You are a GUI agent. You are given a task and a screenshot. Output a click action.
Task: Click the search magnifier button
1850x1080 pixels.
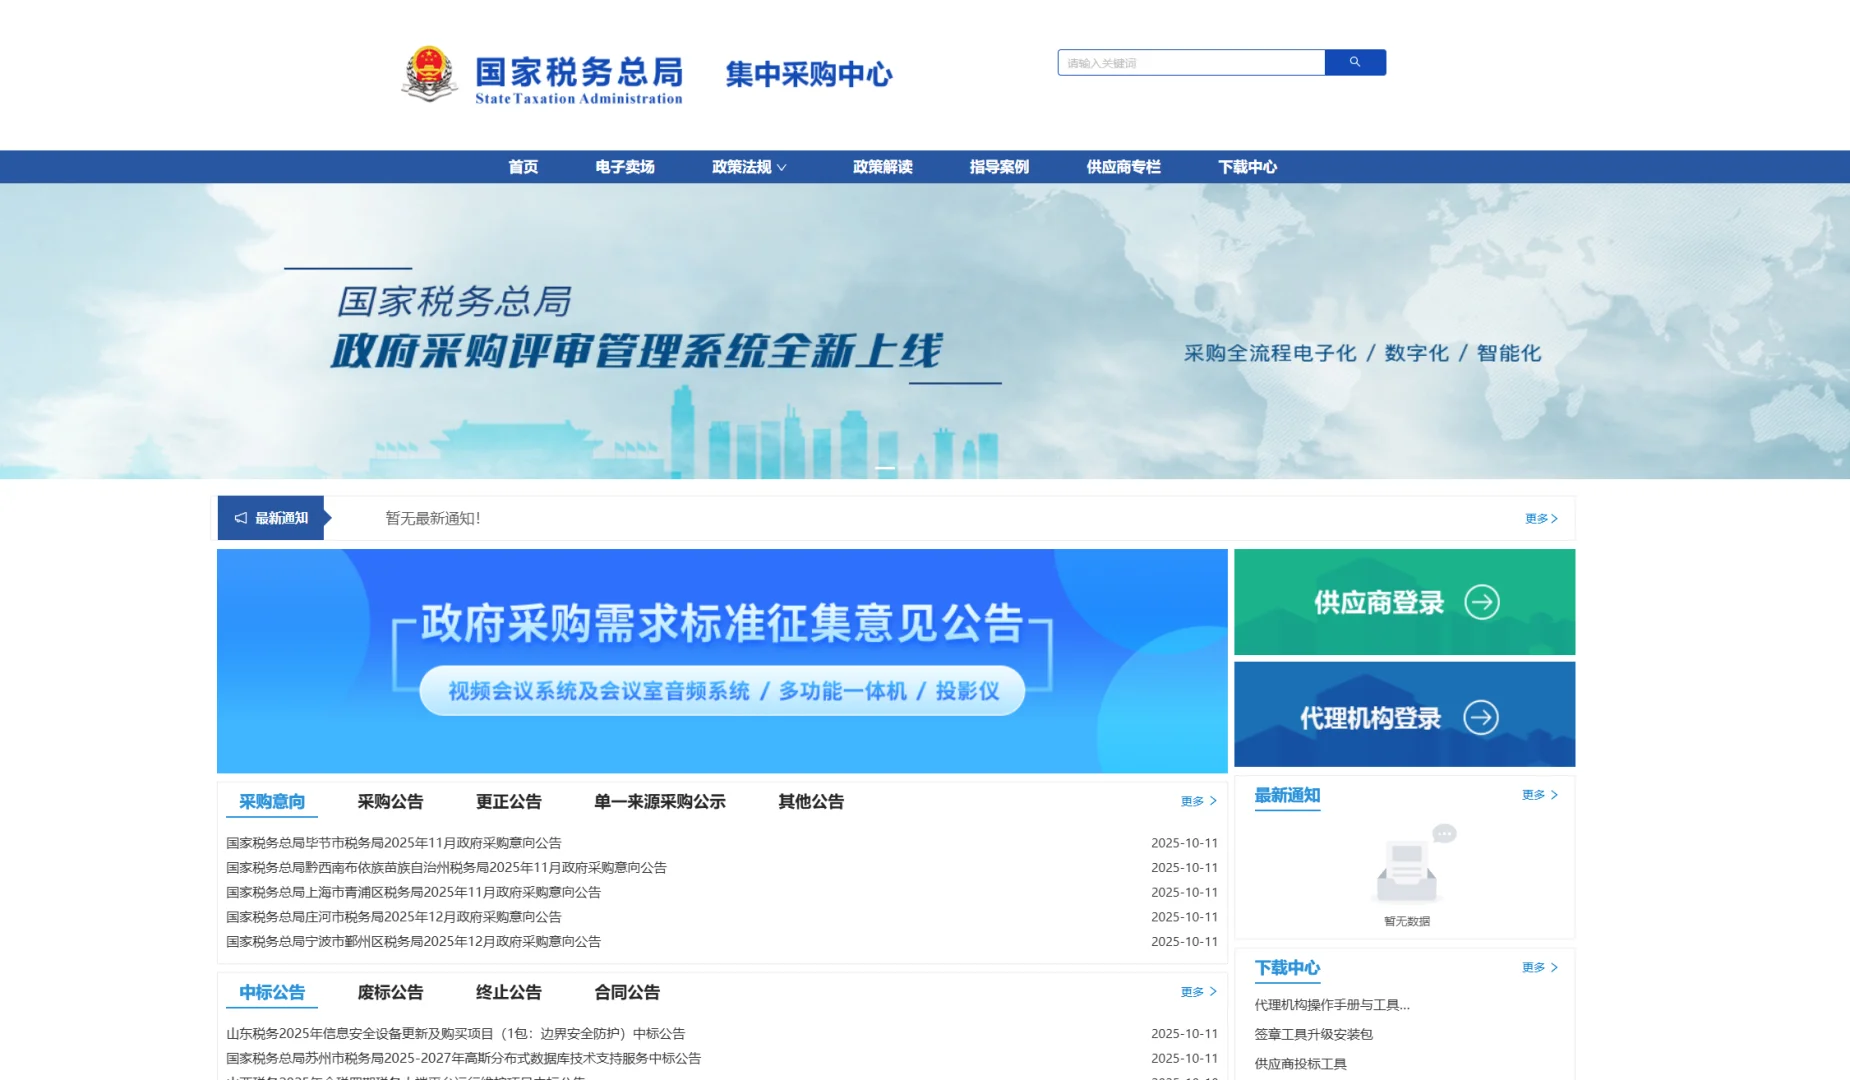click(1355, 62)
